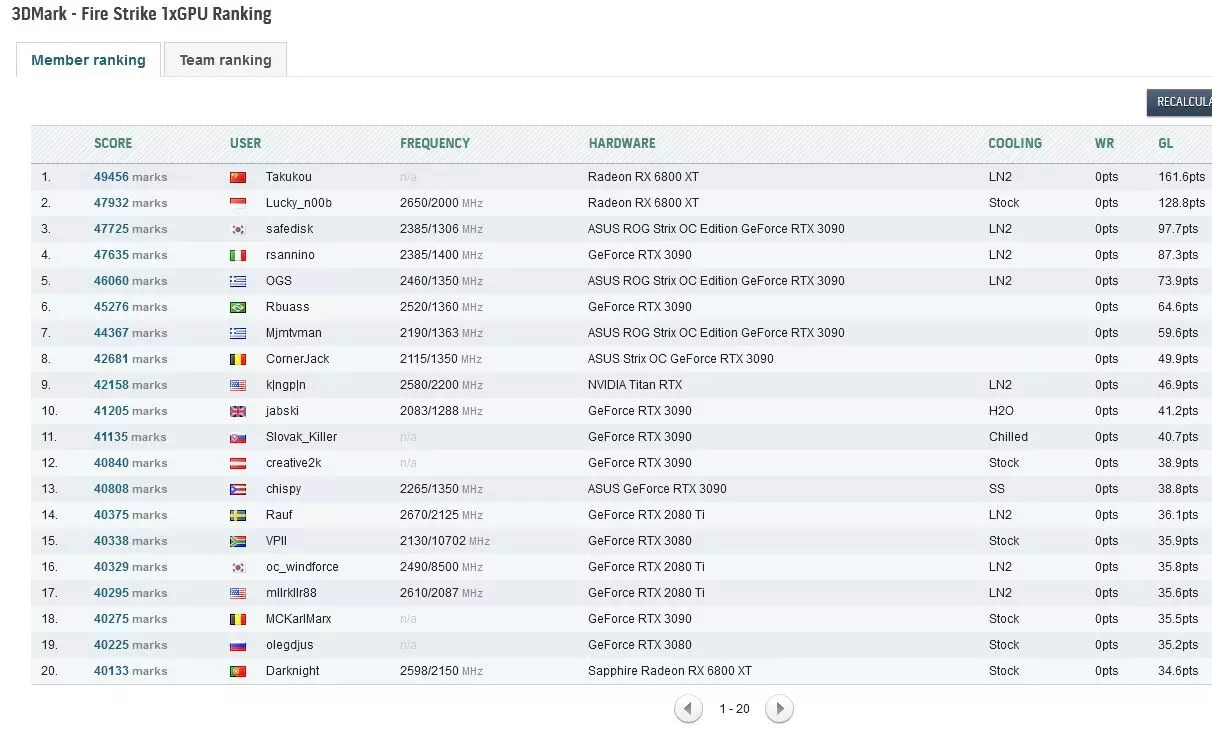Click the South Korea flag next to safedisk

coord(237,229)
